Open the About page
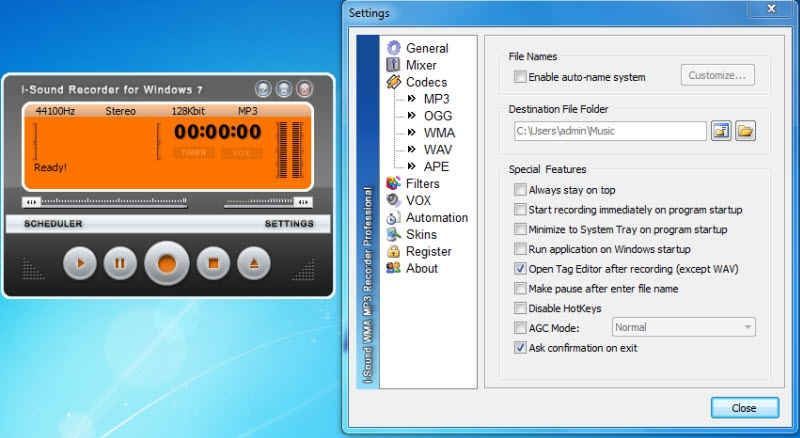The height and width of the screenshot is (438, 800). 422,268
